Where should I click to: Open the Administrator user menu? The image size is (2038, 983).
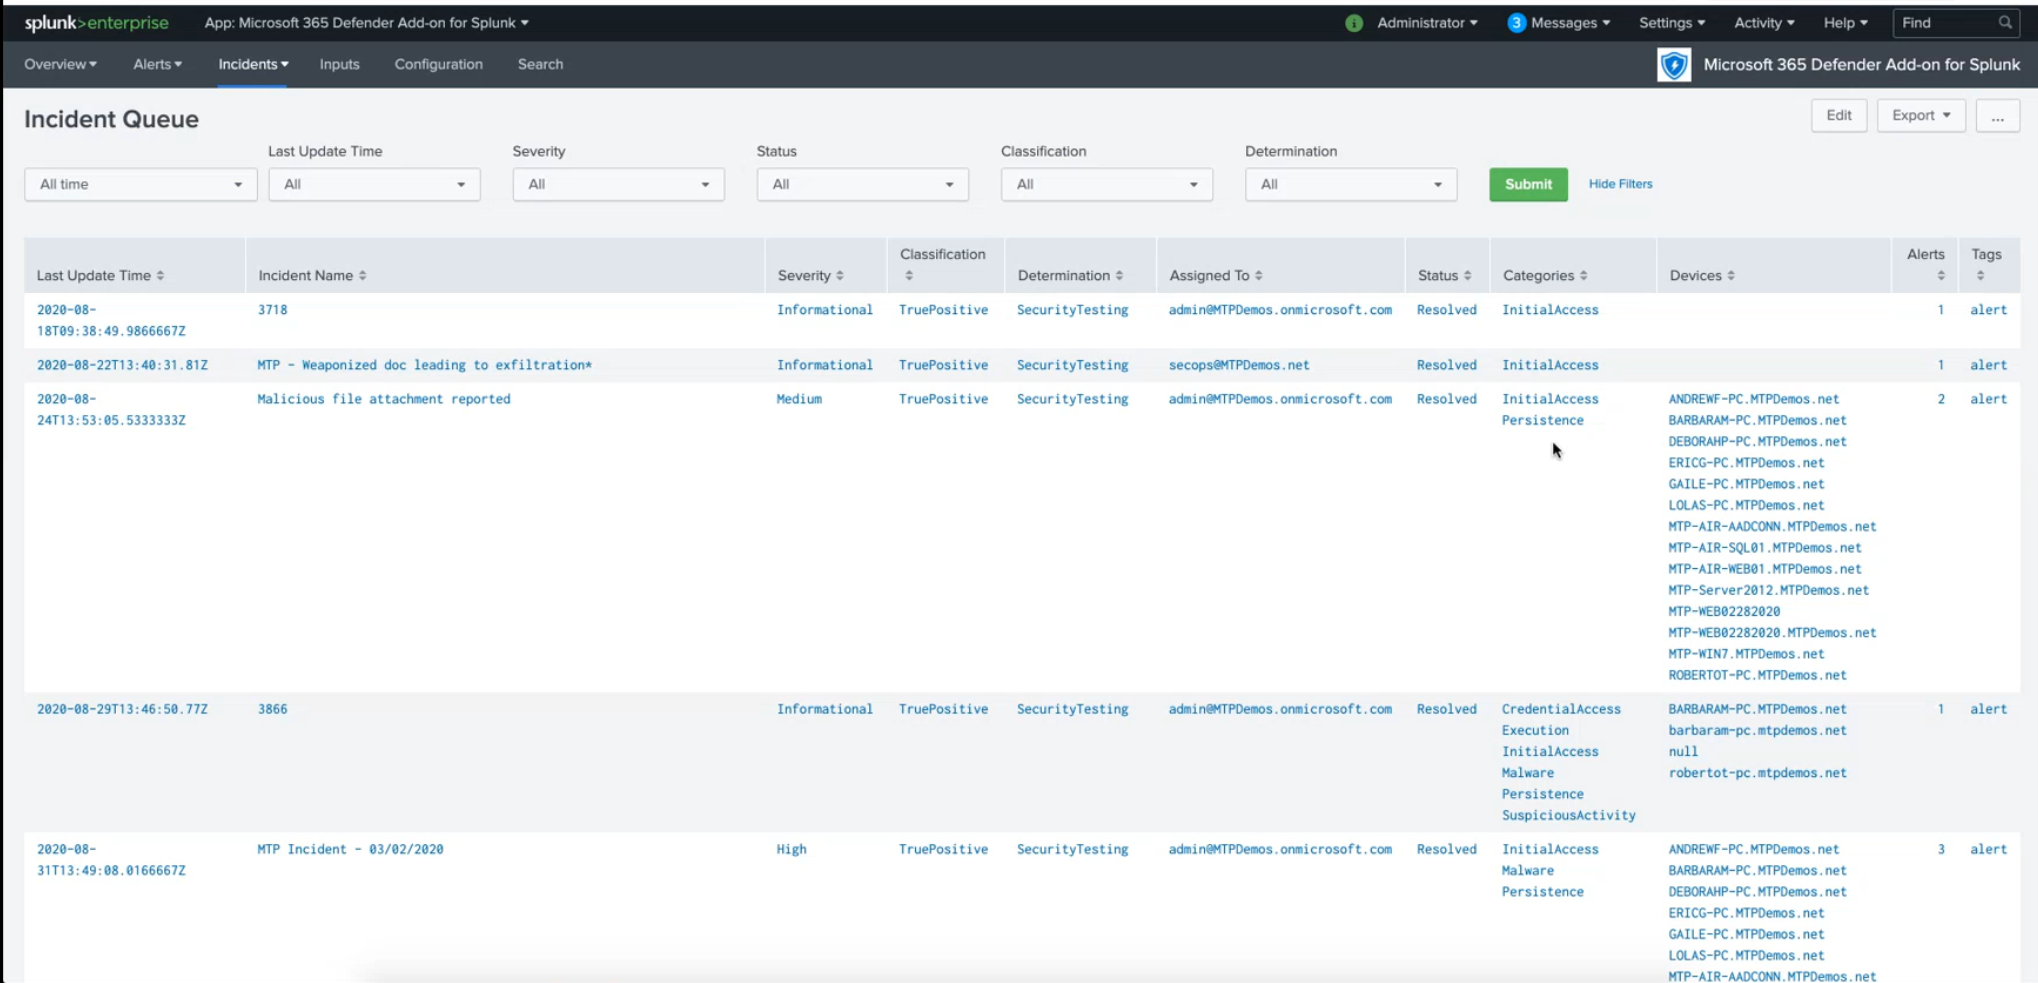[x=1427, y=22]
